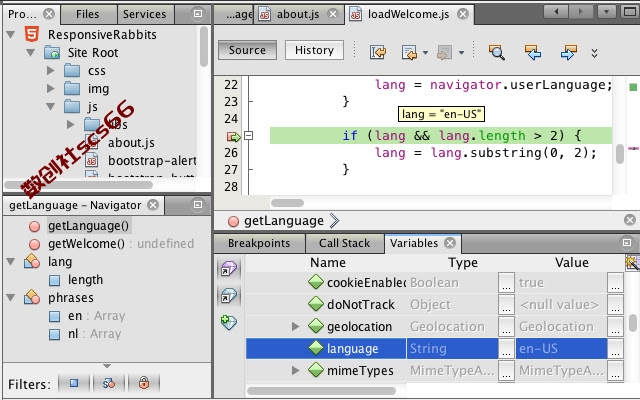Toggle code fold at line 25

[248, 135]
